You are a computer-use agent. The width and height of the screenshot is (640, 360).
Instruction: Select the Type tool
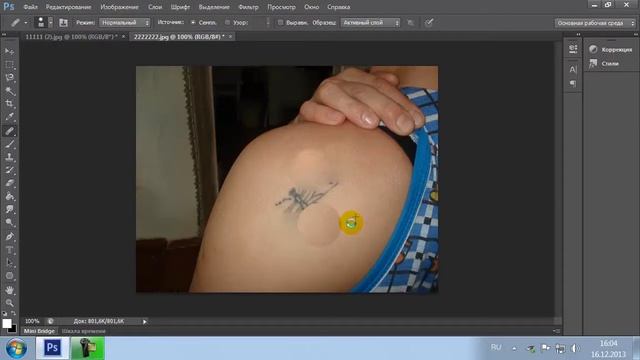tap(9, 249)
